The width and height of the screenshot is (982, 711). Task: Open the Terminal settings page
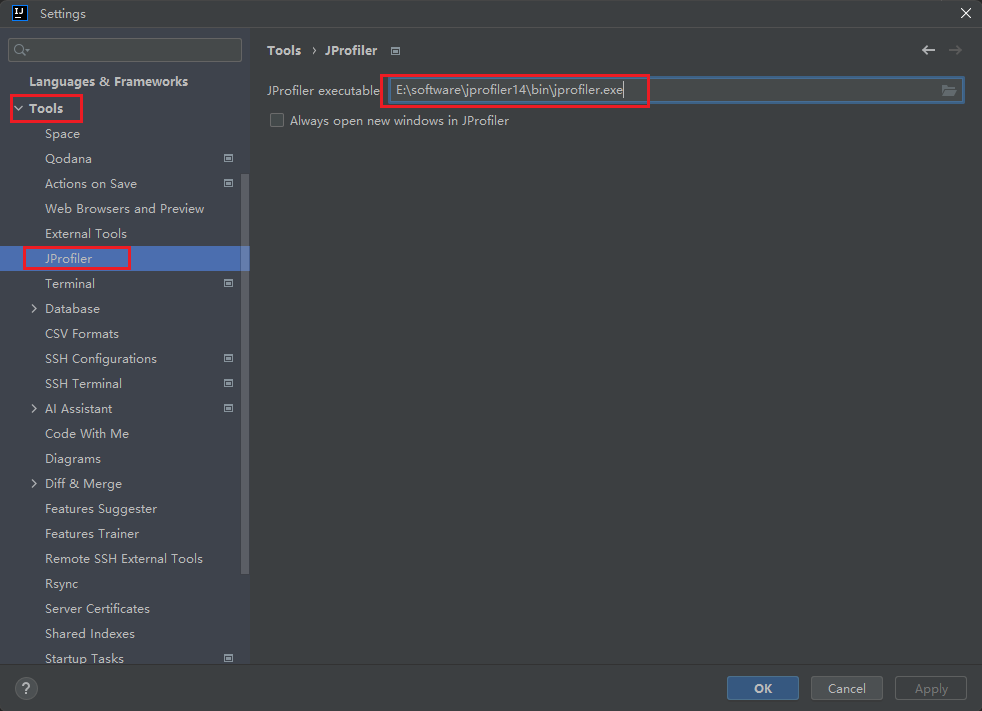click(70, 284)
